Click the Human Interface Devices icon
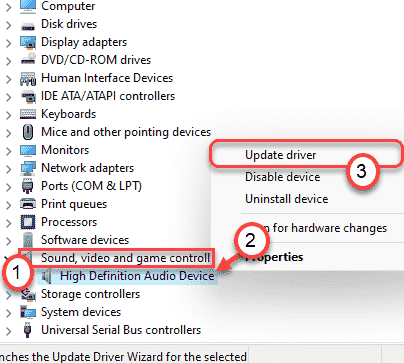 (28, 79)
